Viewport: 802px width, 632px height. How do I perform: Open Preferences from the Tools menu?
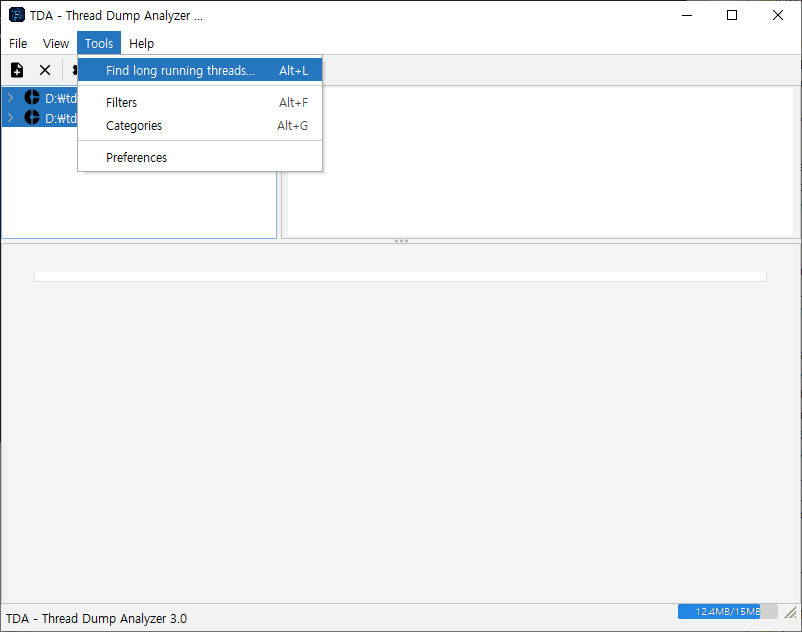(137, 158)
